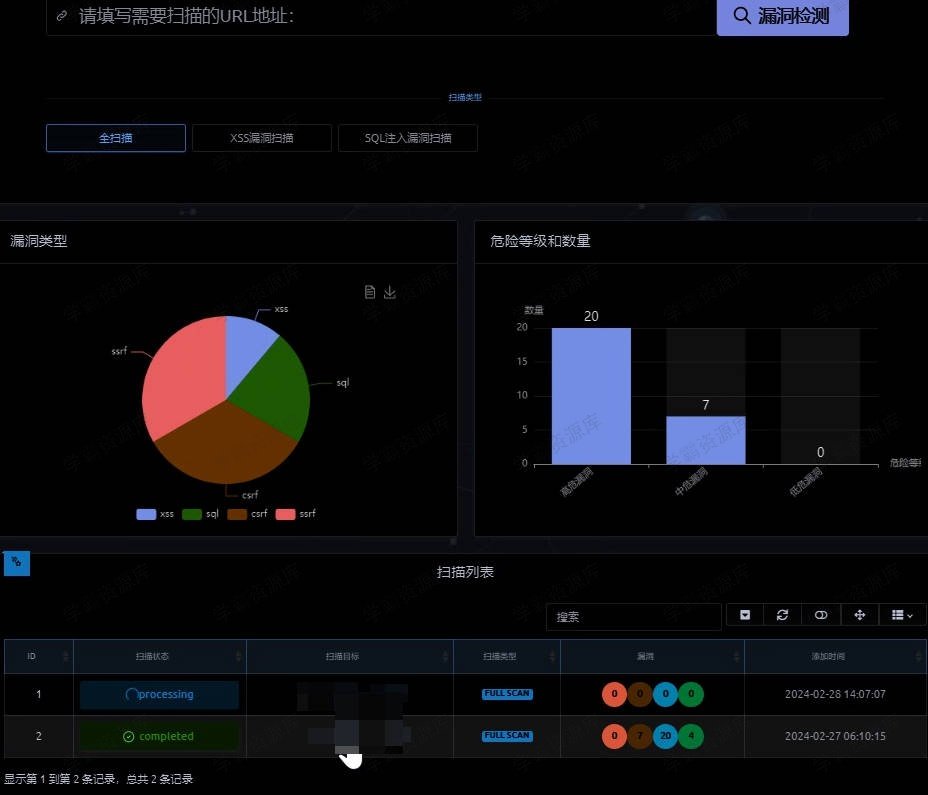Sort table by ID column

click(38, 656)
